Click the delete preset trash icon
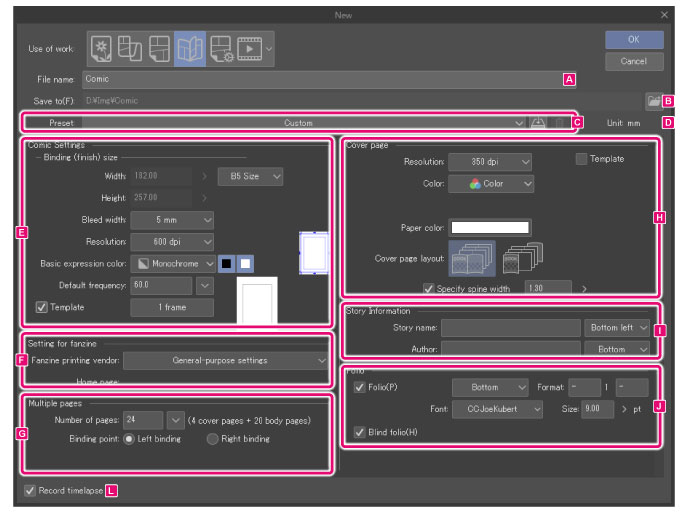This screenshot has height=512, width=693. pos(559,122)
